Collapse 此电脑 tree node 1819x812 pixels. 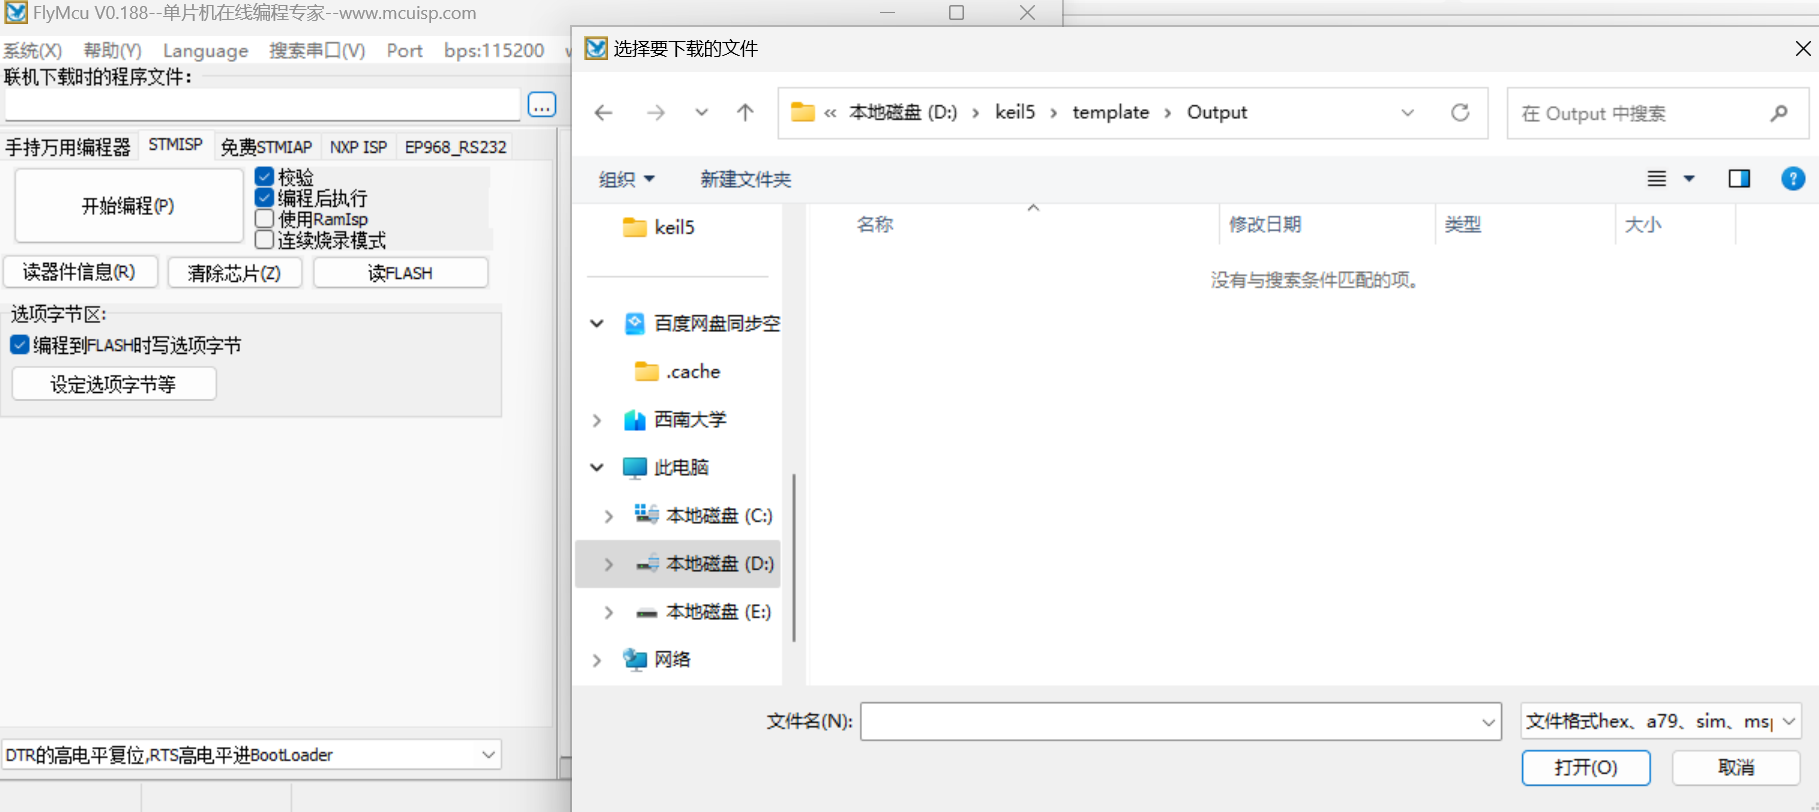(597, 467)
